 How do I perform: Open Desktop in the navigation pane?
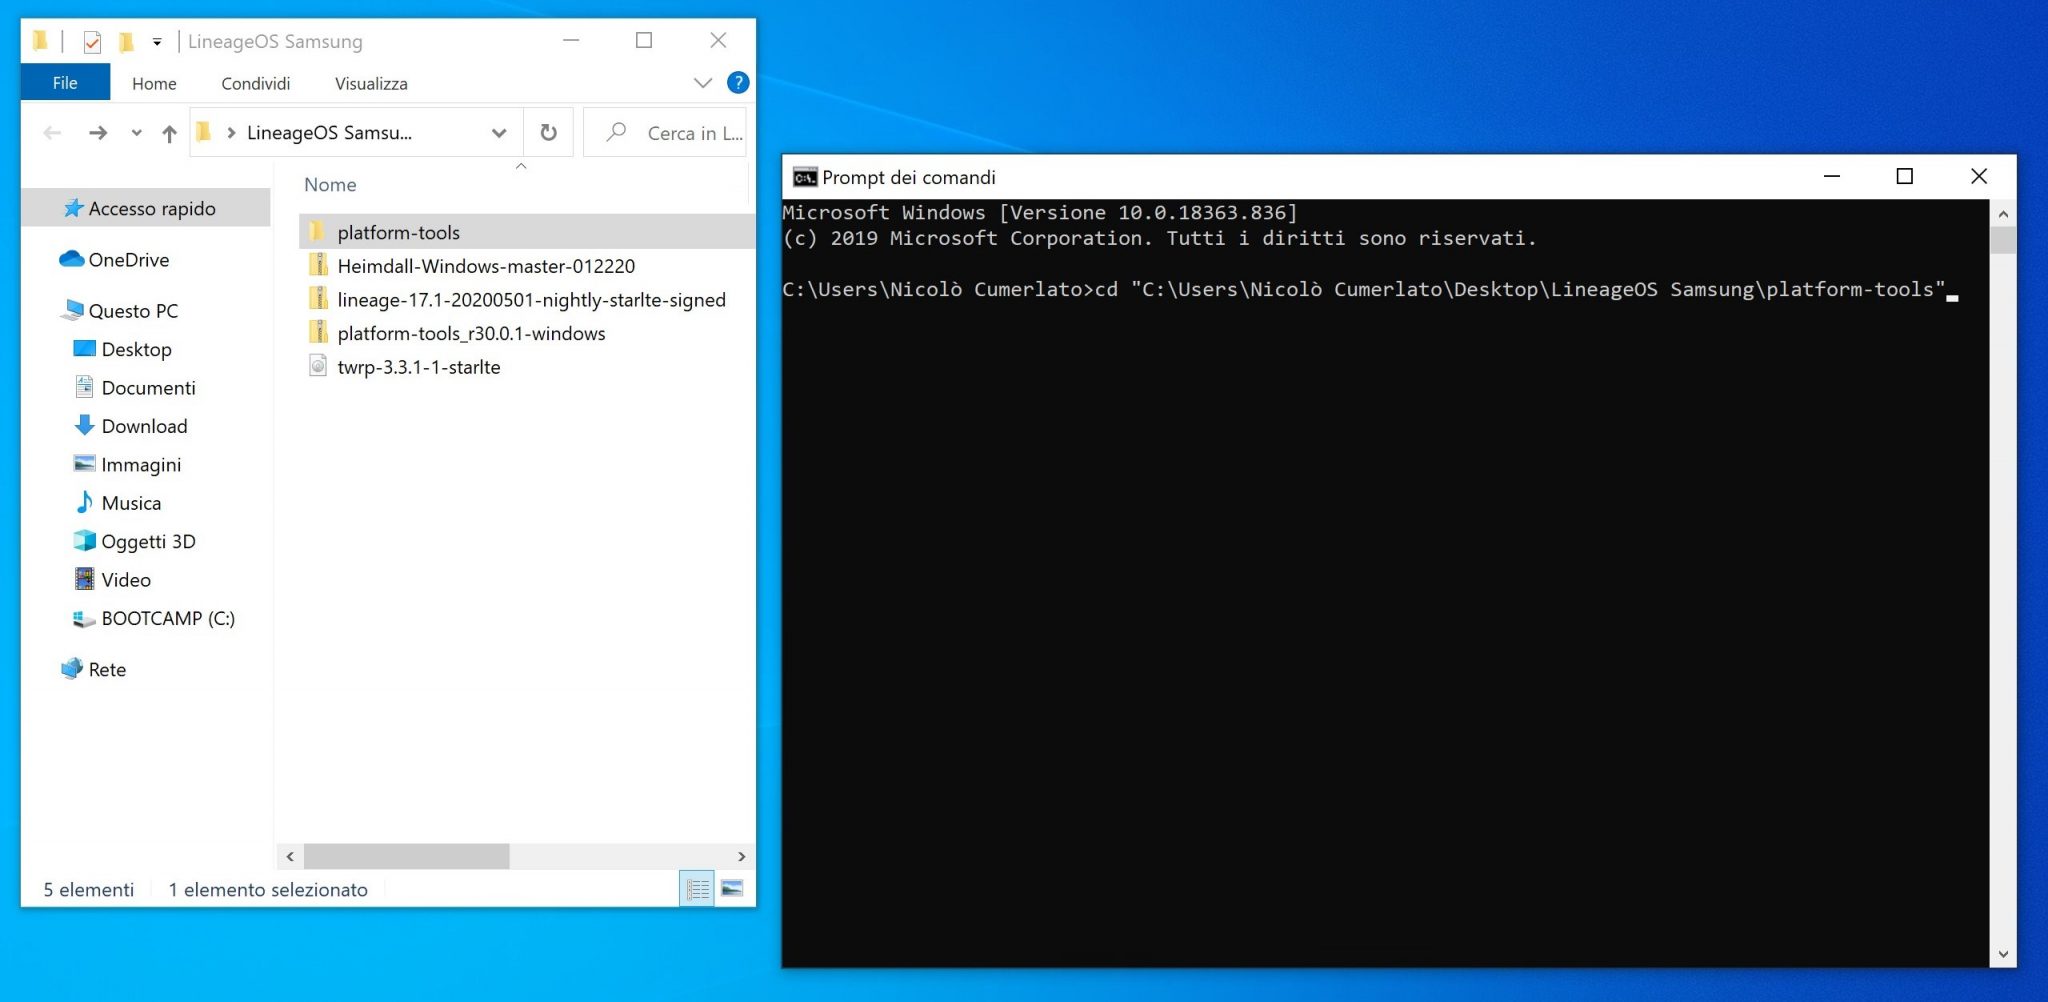(137, 349)
